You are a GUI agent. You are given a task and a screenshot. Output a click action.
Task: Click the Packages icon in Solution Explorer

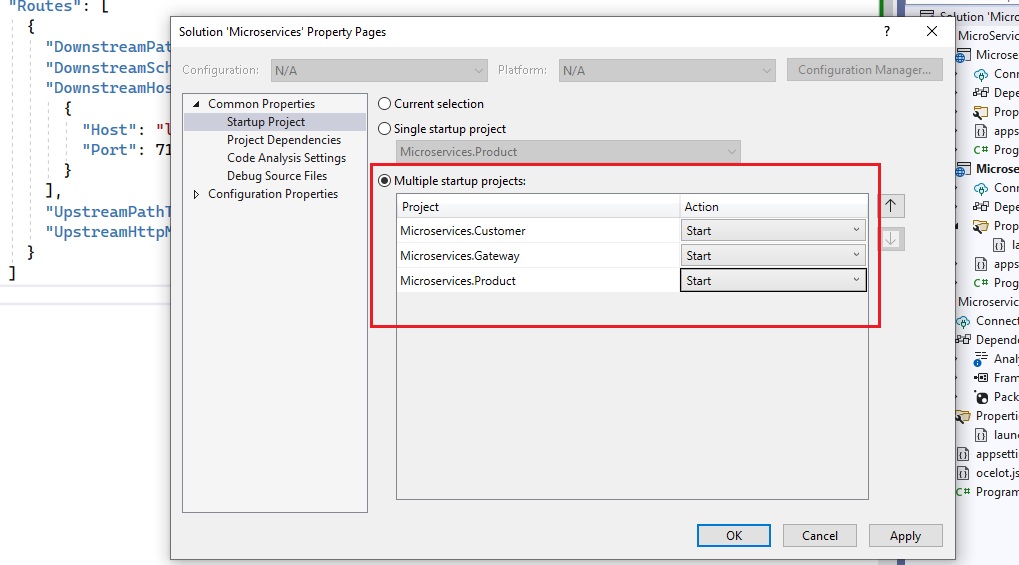pos(981,397)
